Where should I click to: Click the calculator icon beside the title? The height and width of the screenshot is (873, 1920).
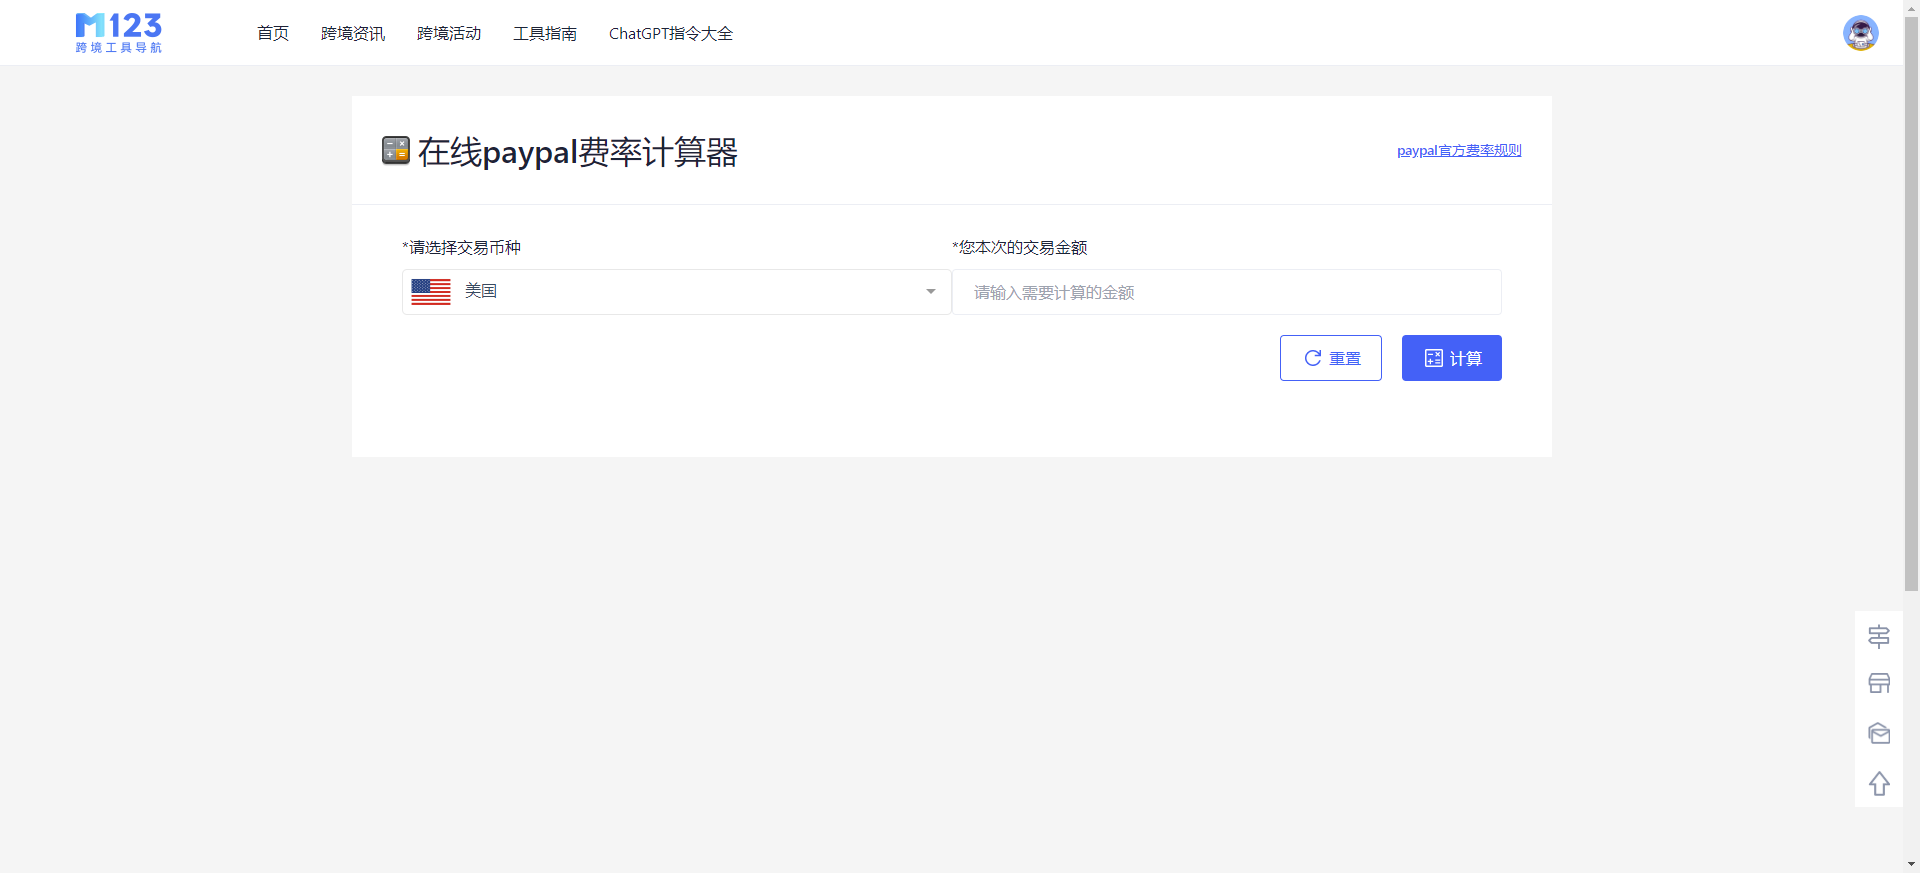point(396,151)
